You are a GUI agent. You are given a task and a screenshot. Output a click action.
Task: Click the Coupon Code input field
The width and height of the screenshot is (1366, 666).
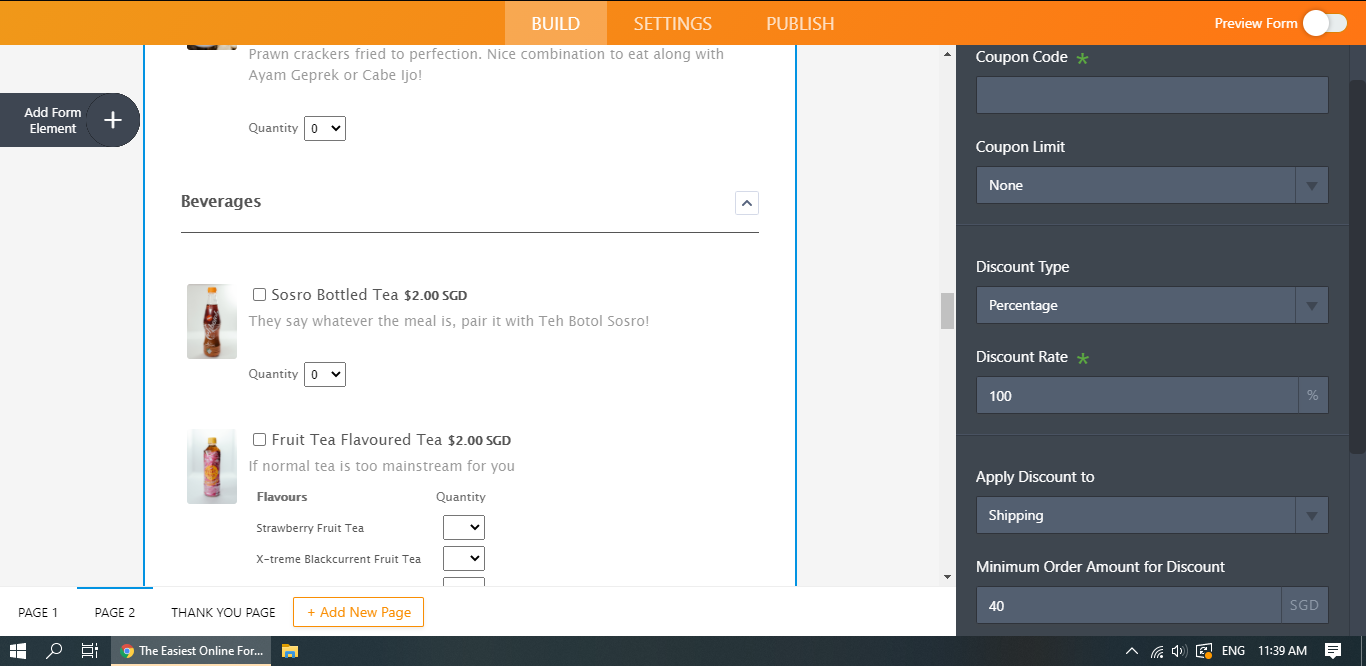click(x=1151, y=94)
